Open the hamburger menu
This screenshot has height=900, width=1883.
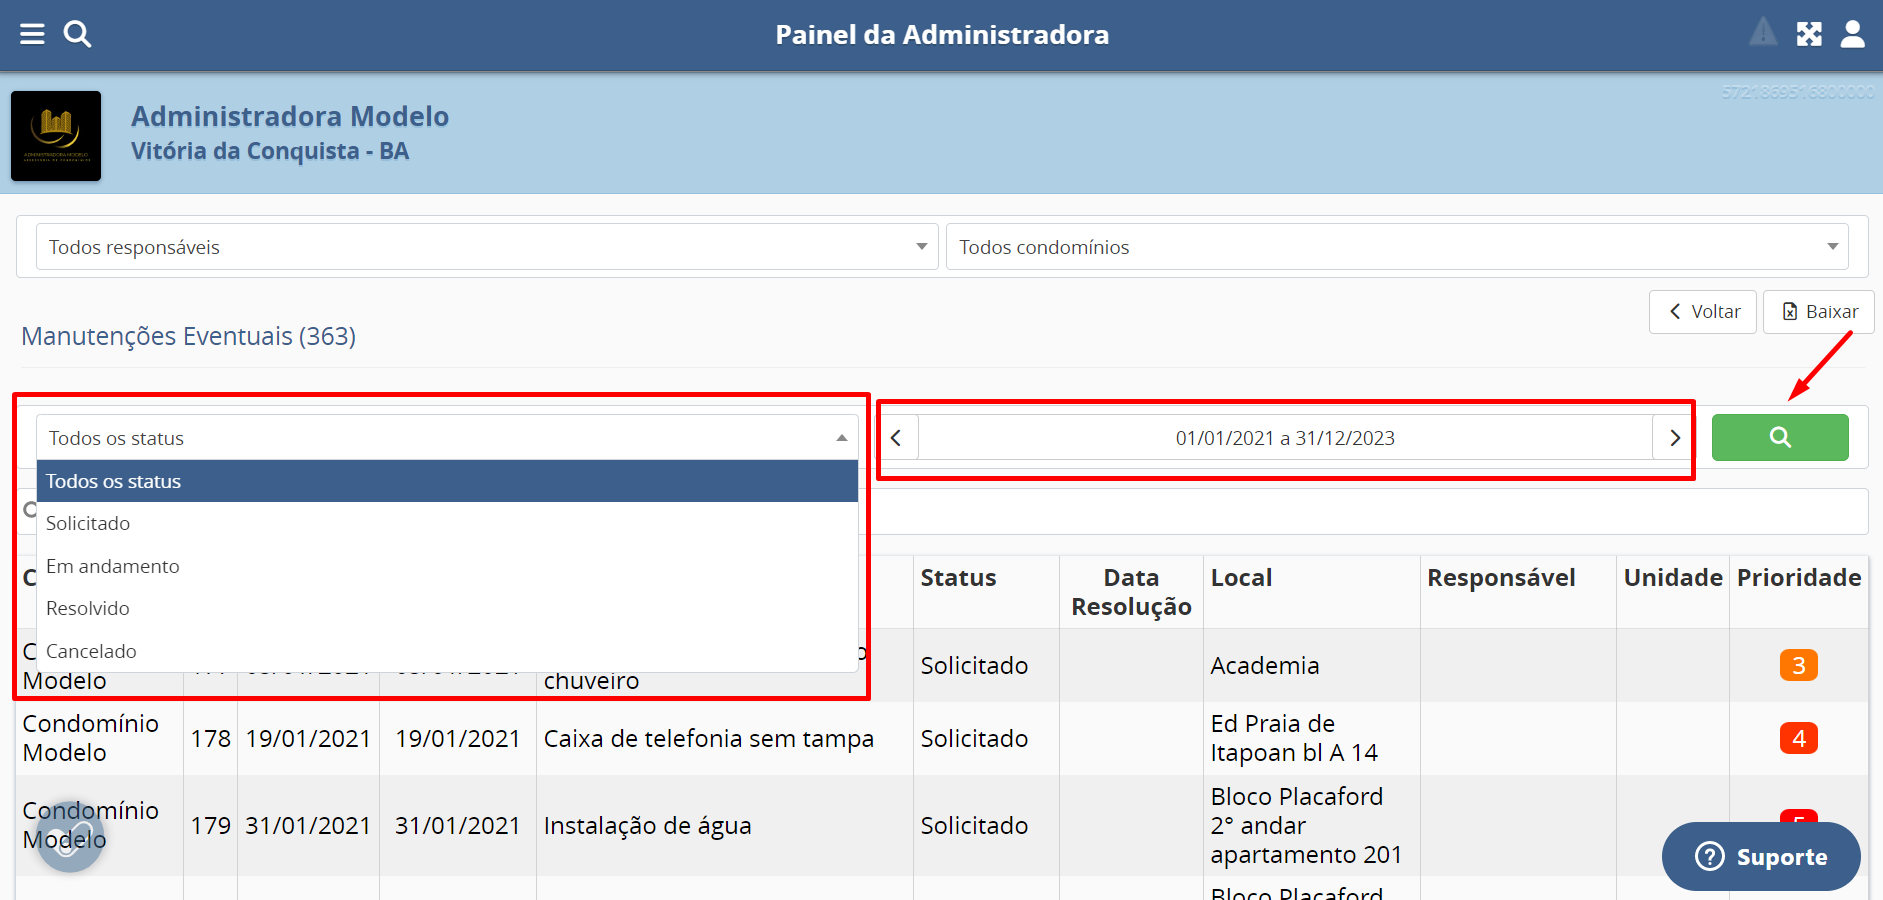(32, 35)
